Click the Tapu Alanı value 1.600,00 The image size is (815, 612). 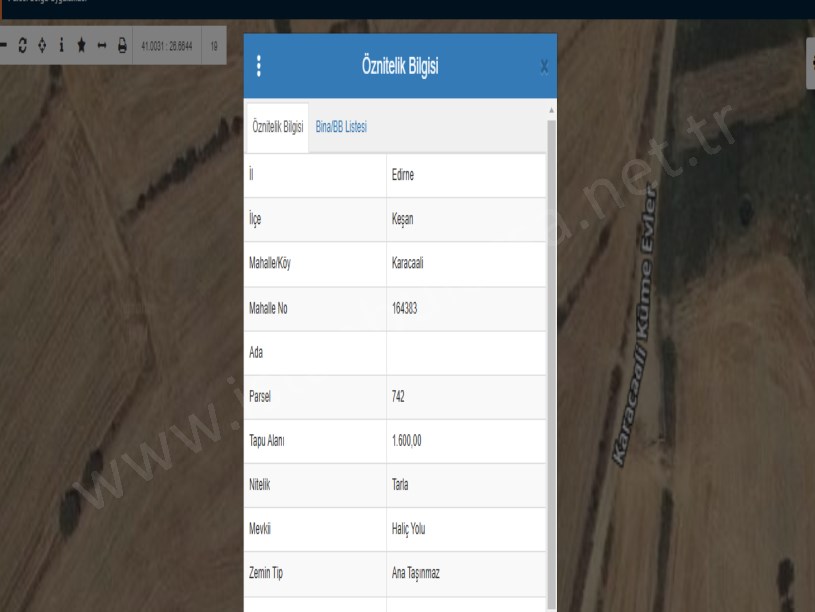pos(407,440)
